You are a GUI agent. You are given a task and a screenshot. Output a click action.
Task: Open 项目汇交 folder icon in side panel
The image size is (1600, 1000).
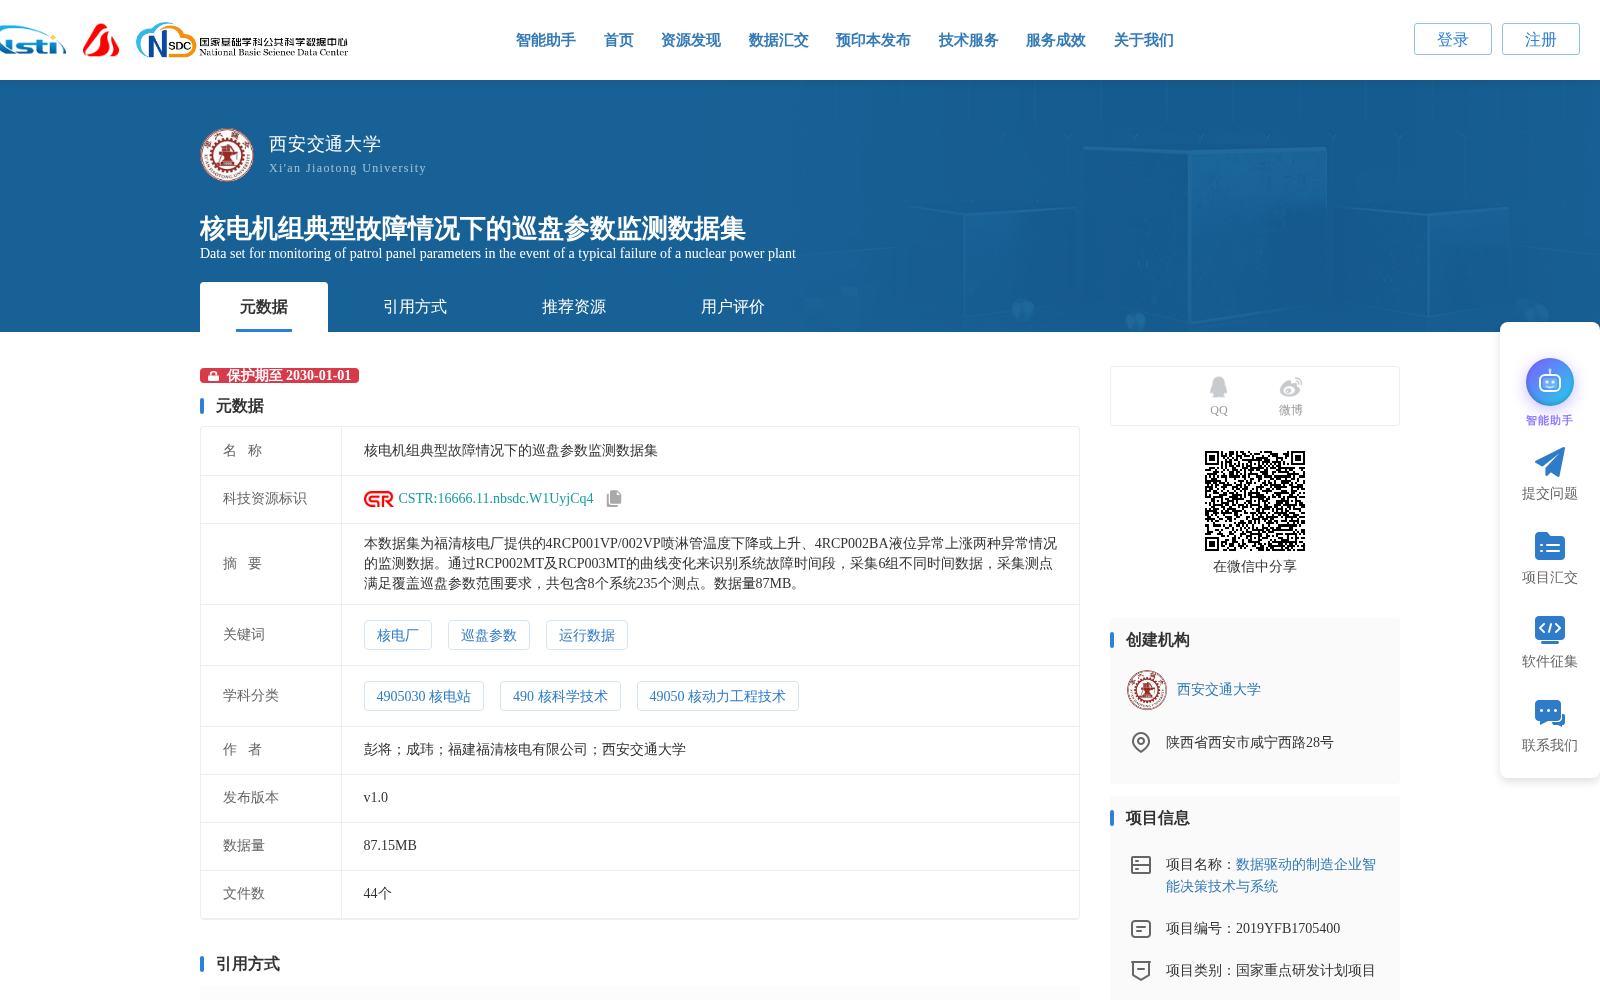click(x=1550, y=546)
